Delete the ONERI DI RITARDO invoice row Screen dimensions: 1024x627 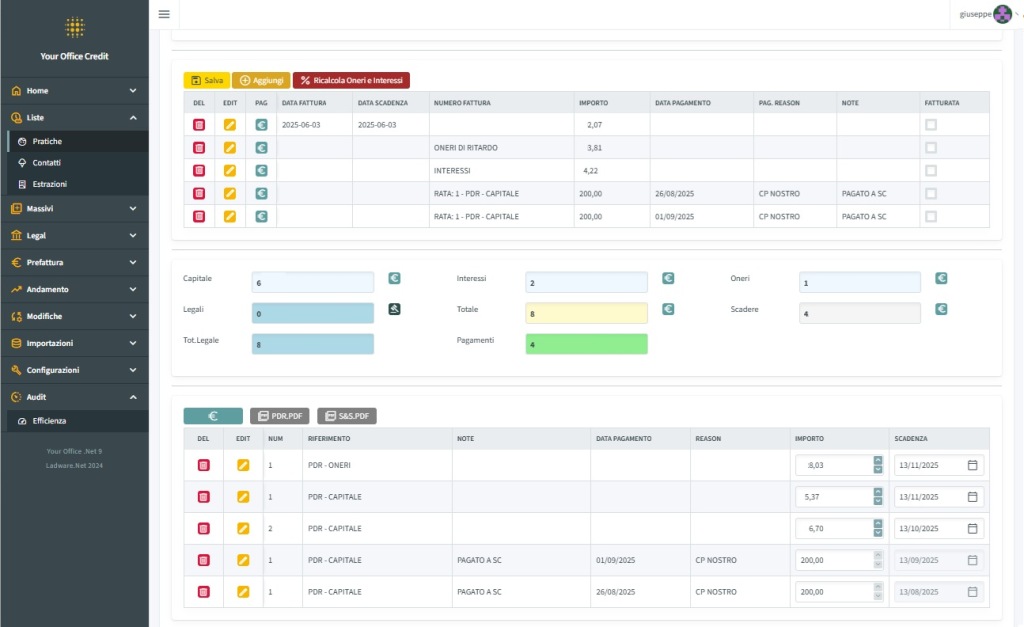coord(199,148)
